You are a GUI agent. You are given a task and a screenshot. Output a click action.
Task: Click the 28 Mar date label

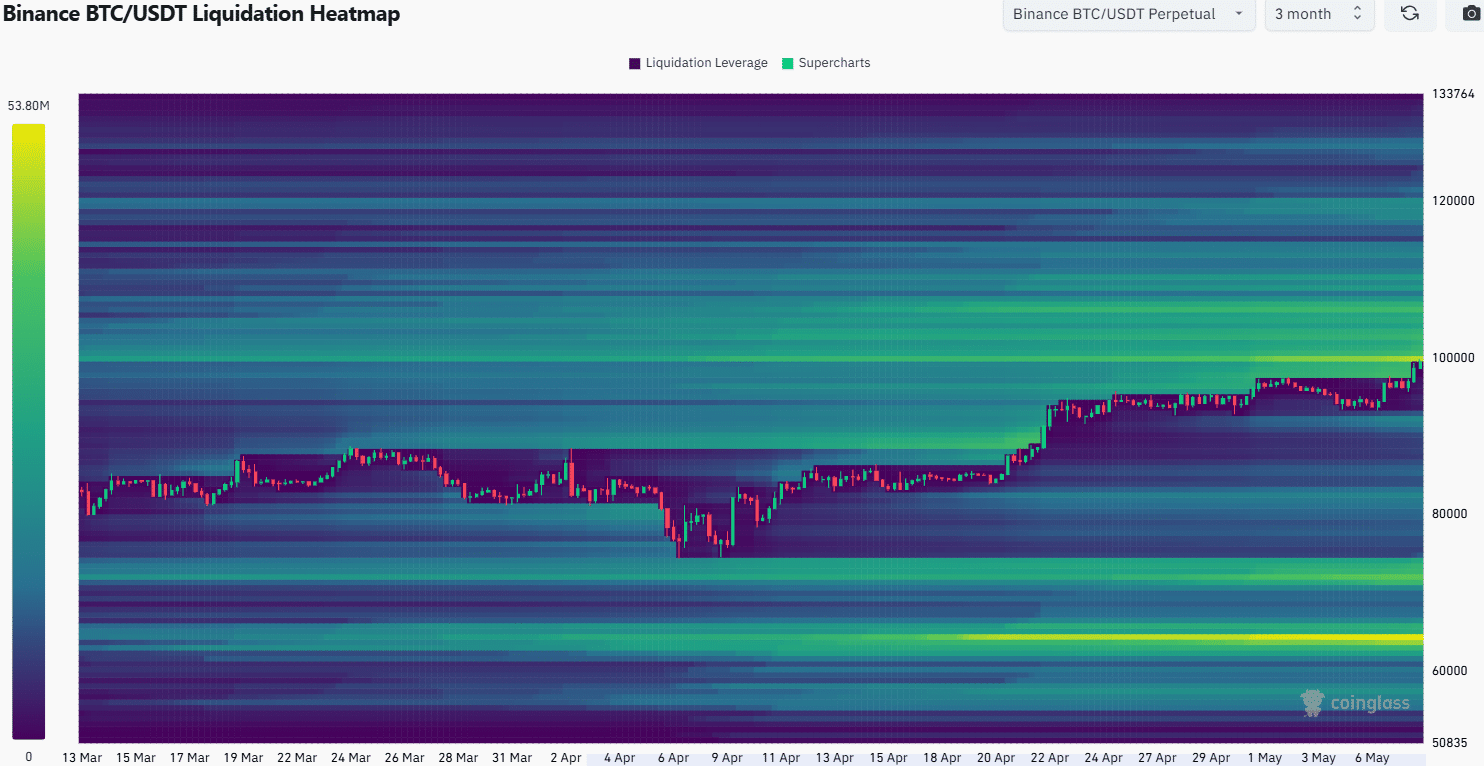tap(458, 758)
